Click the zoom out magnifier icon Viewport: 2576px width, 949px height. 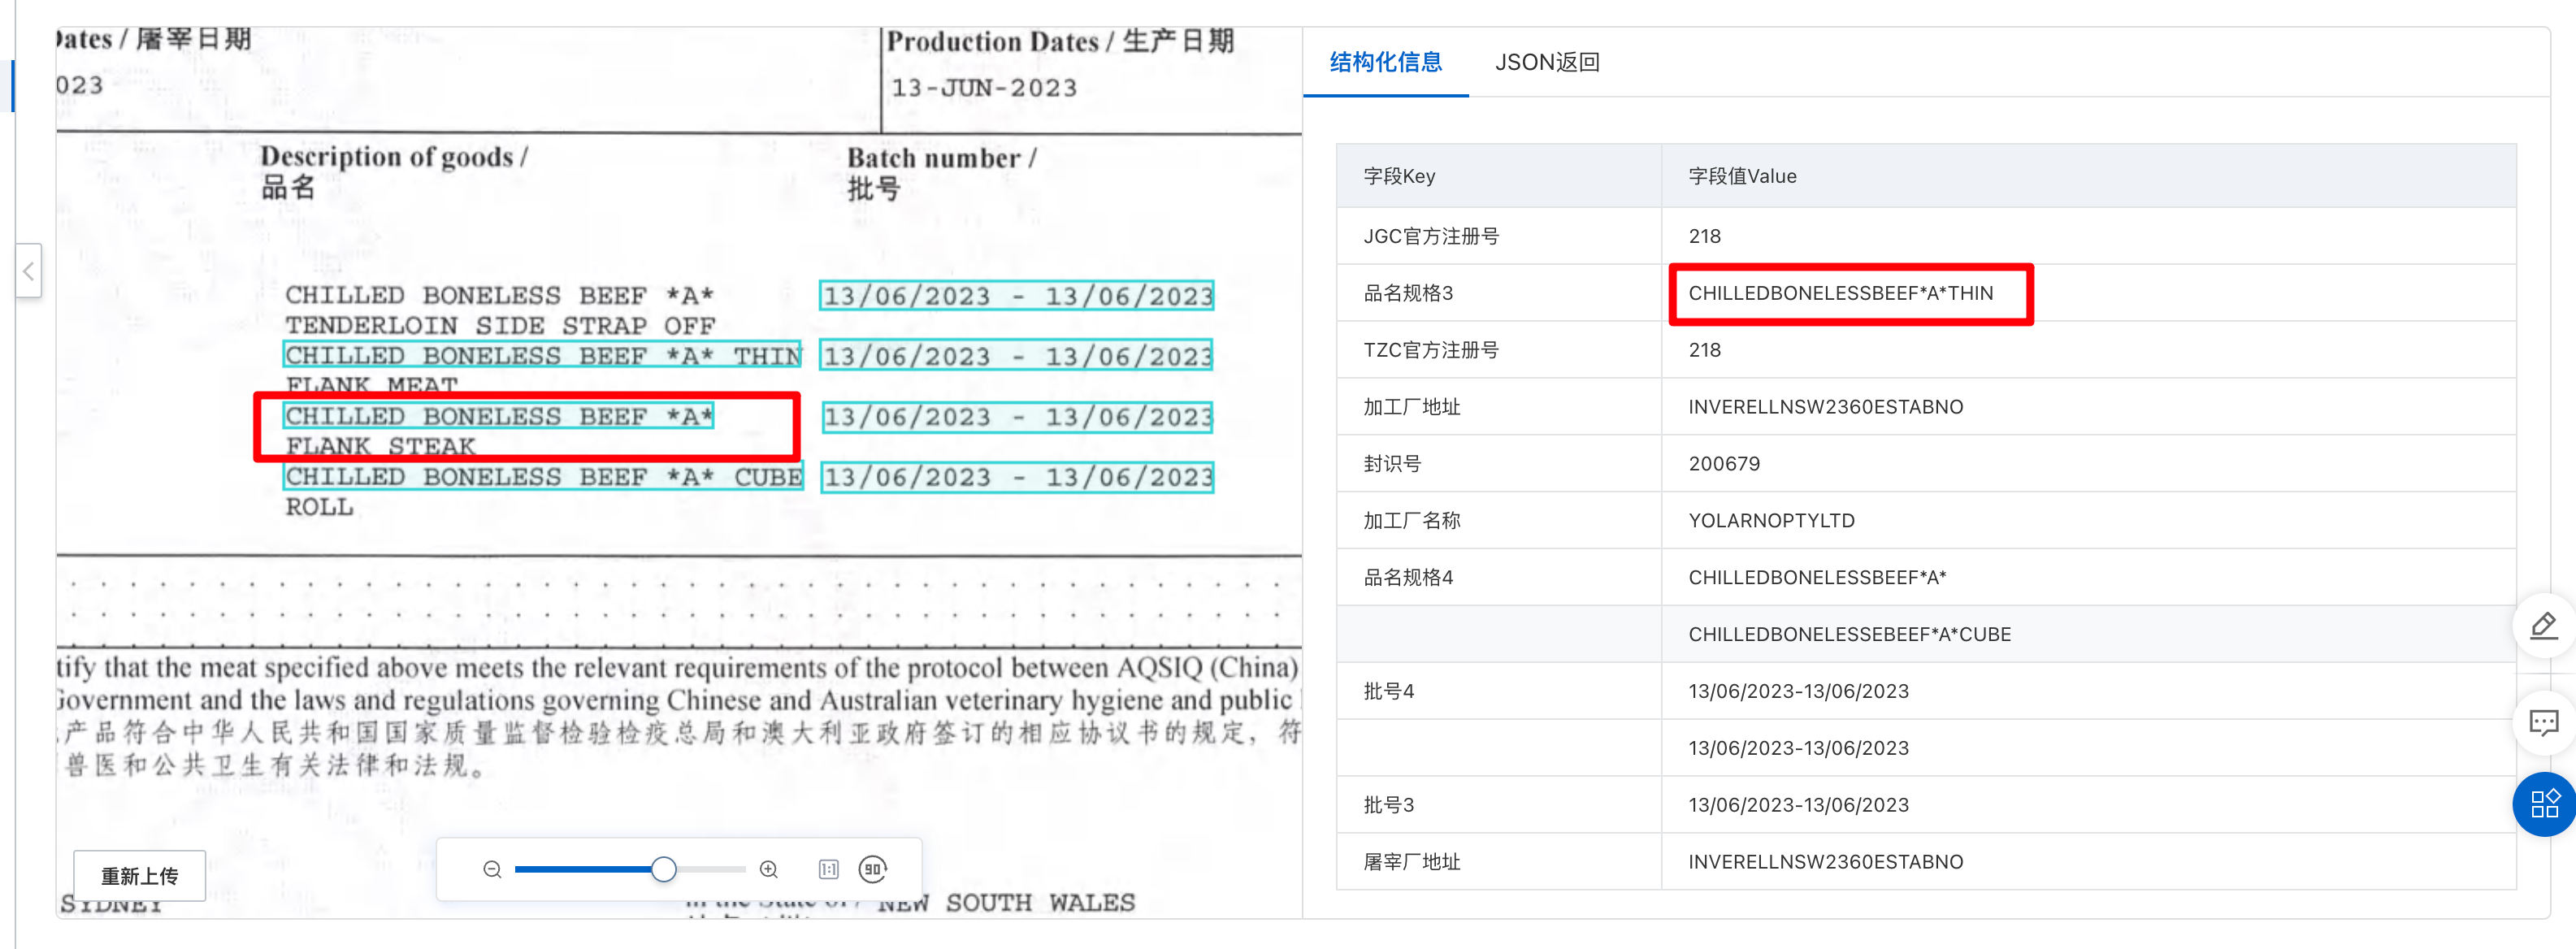click(492, 869)
